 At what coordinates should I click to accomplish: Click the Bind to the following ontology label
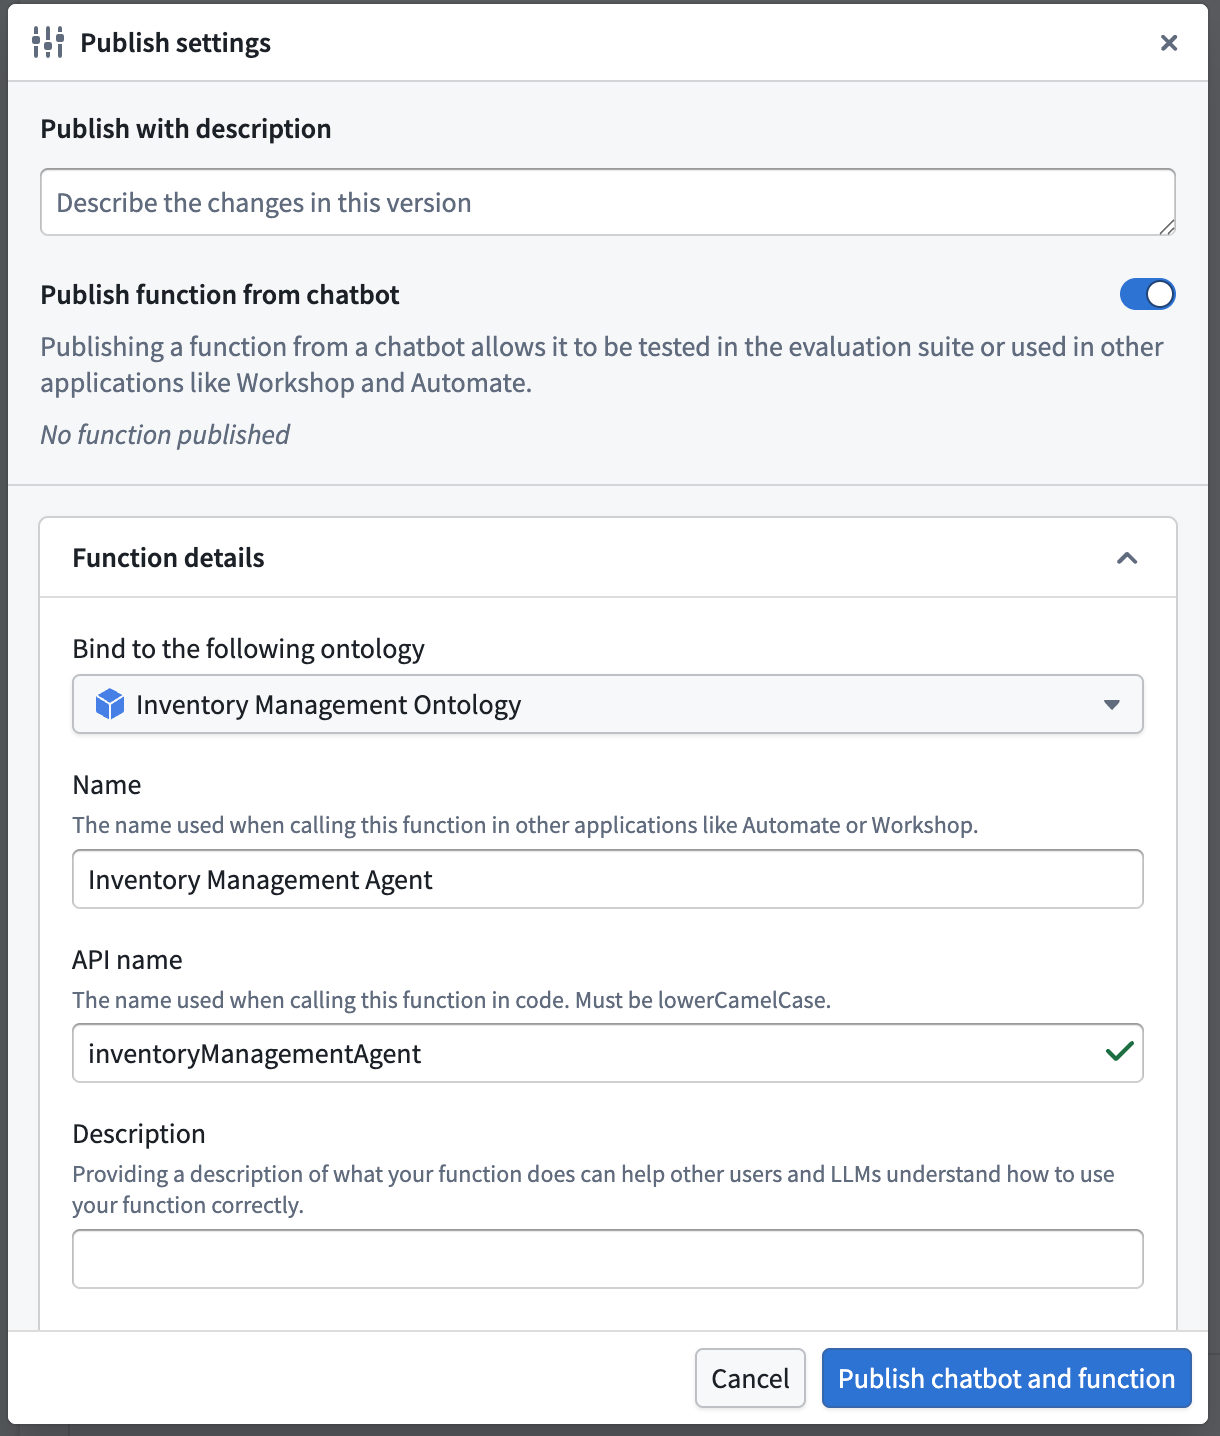point(249,649)
